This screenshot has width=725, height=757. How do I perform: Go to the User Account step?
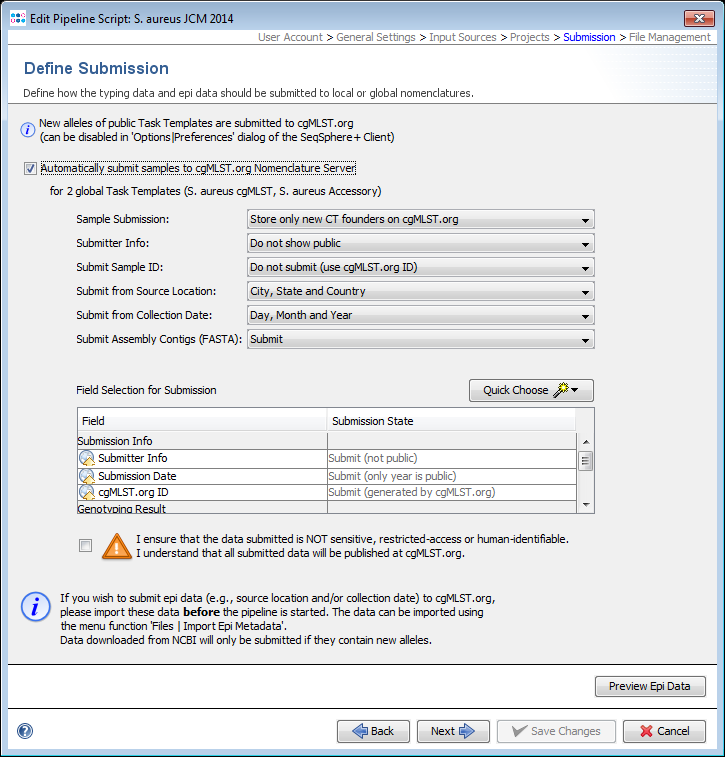(x=290, y=37)
